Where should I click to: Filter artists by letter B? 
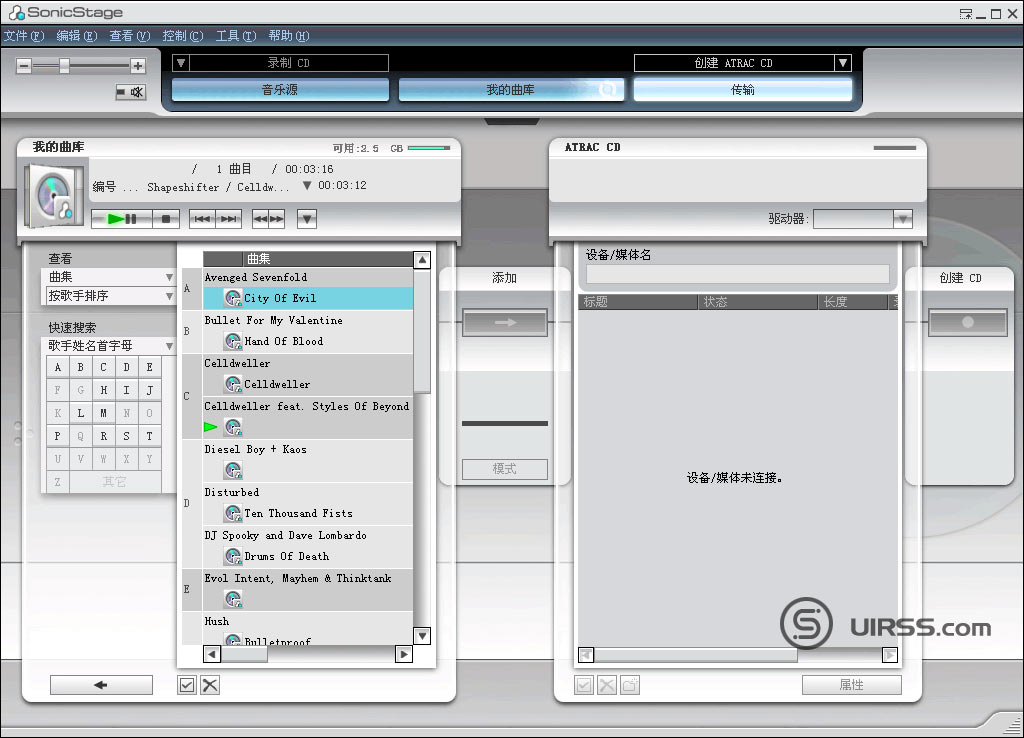point(80,367)
